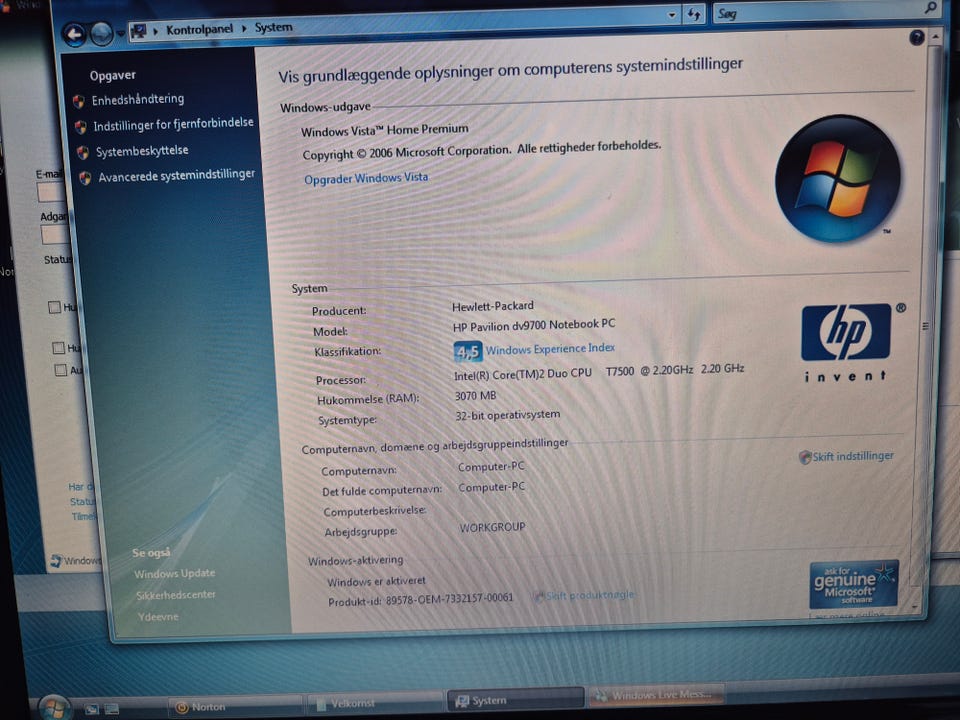Screen dimensions: 960x720
Task: Click the Adgangskode field in background window
Action: coord(56,234)
